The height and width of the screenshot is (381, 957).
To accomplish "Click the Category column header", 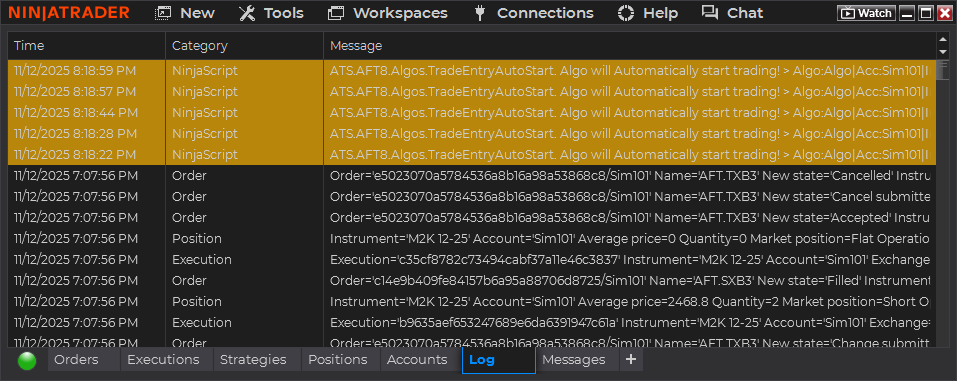I will point(244,46).
